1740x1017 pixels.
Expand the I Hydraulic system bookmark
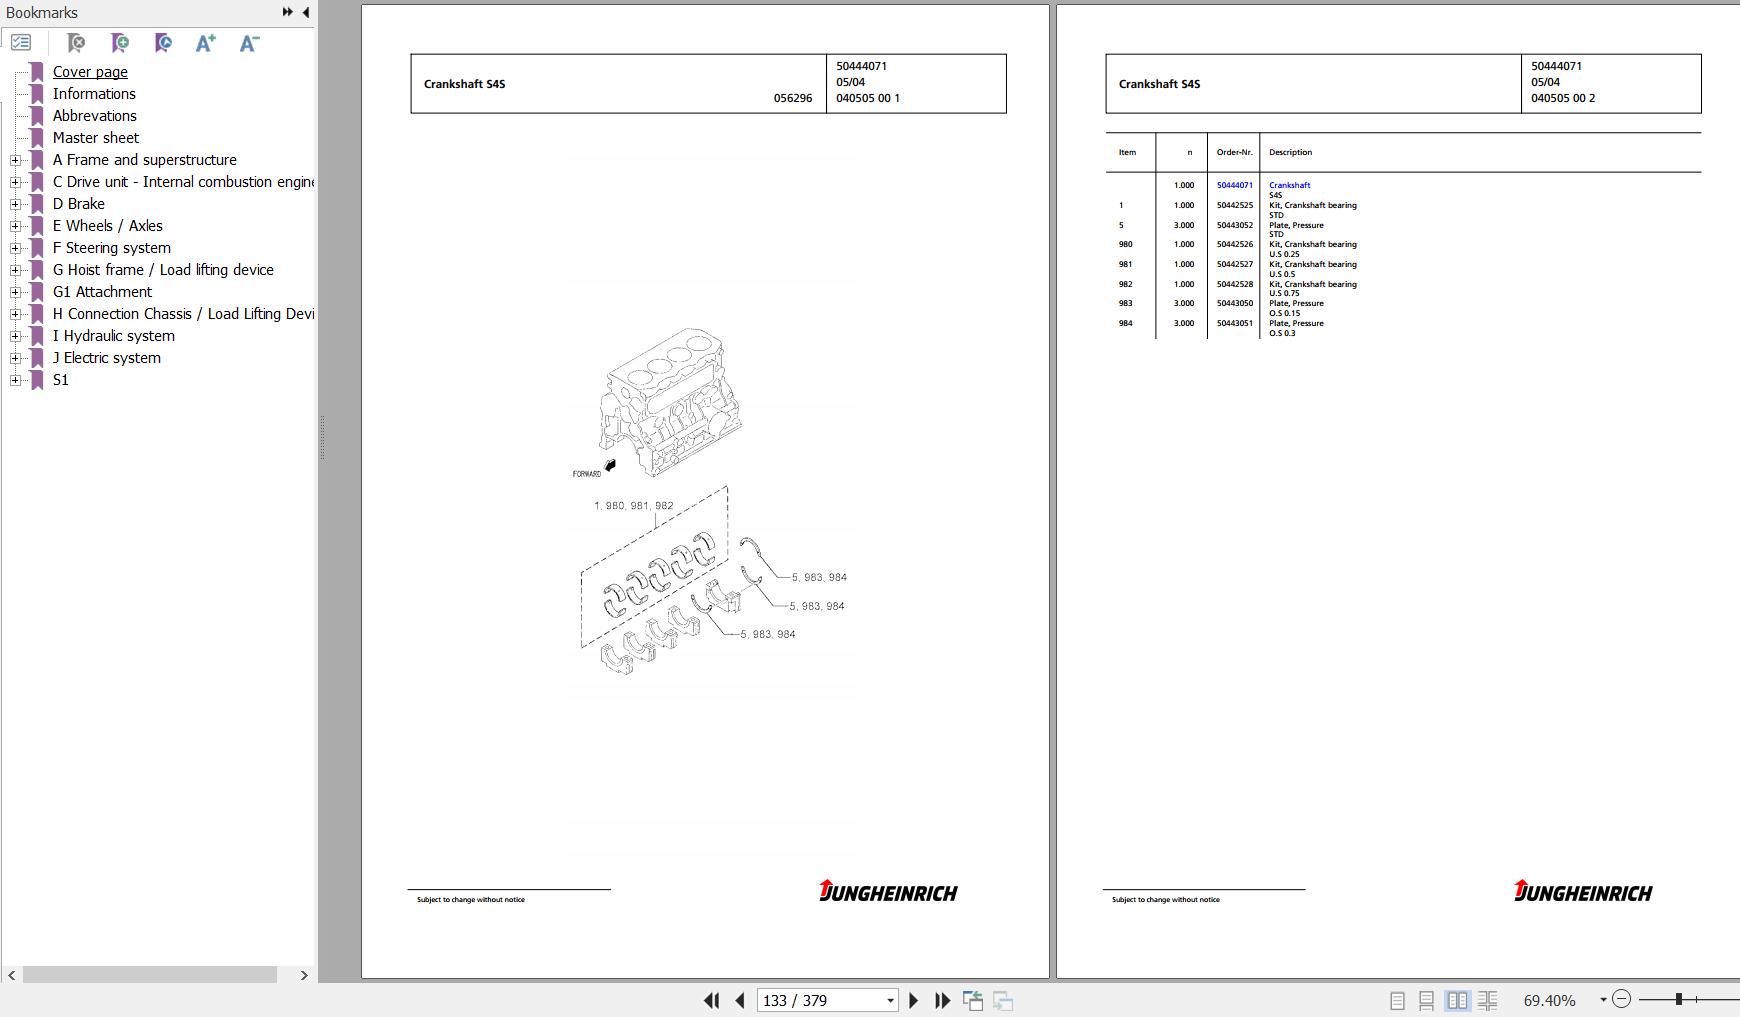15,336
